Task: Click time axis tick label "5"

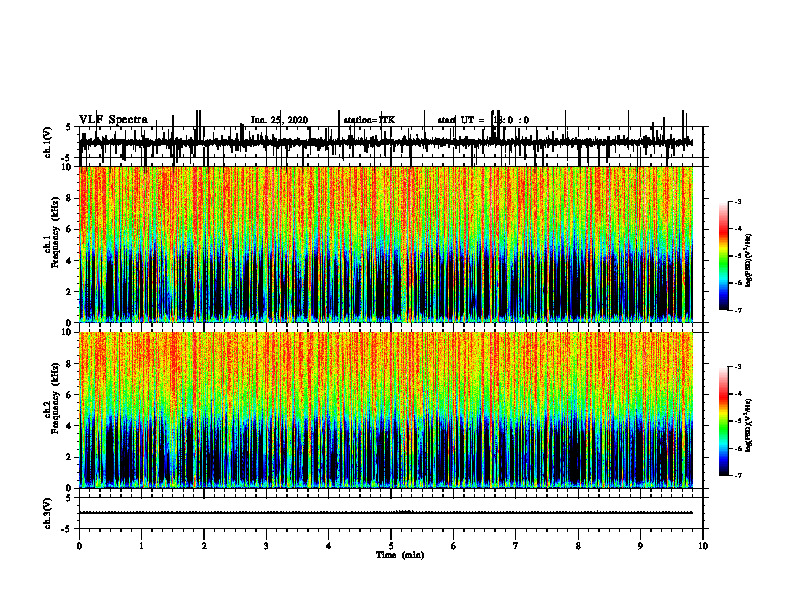Action: click(391, 546)
